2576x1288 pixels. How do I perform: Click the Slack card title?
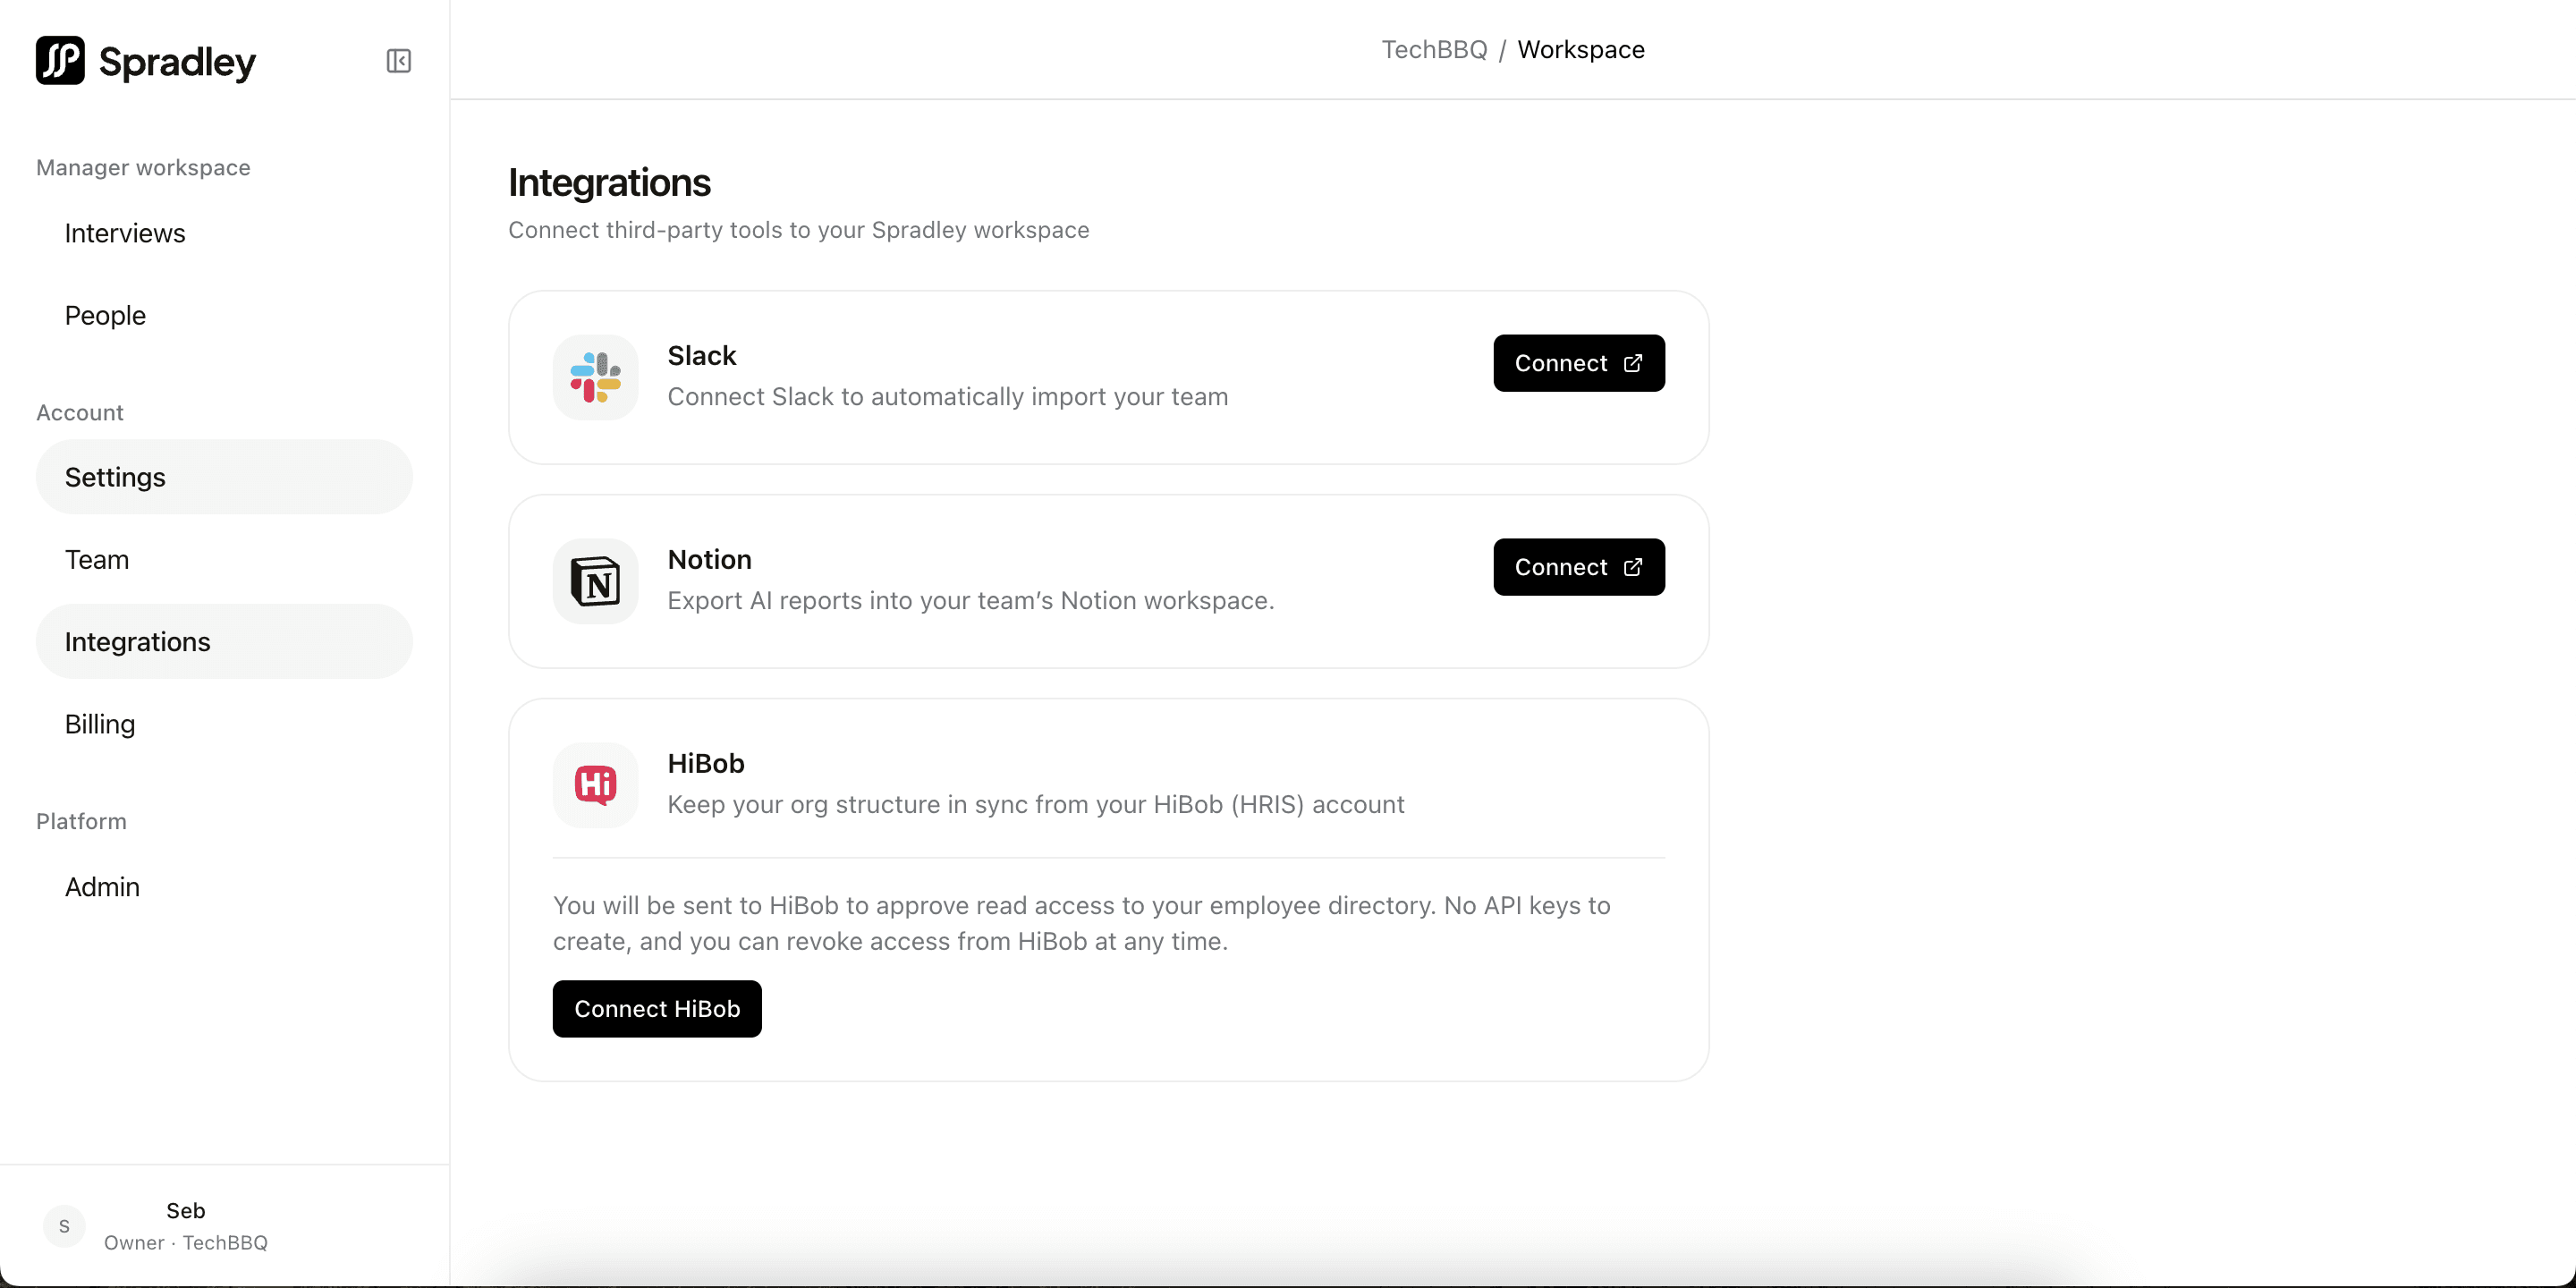pos(702,356)
